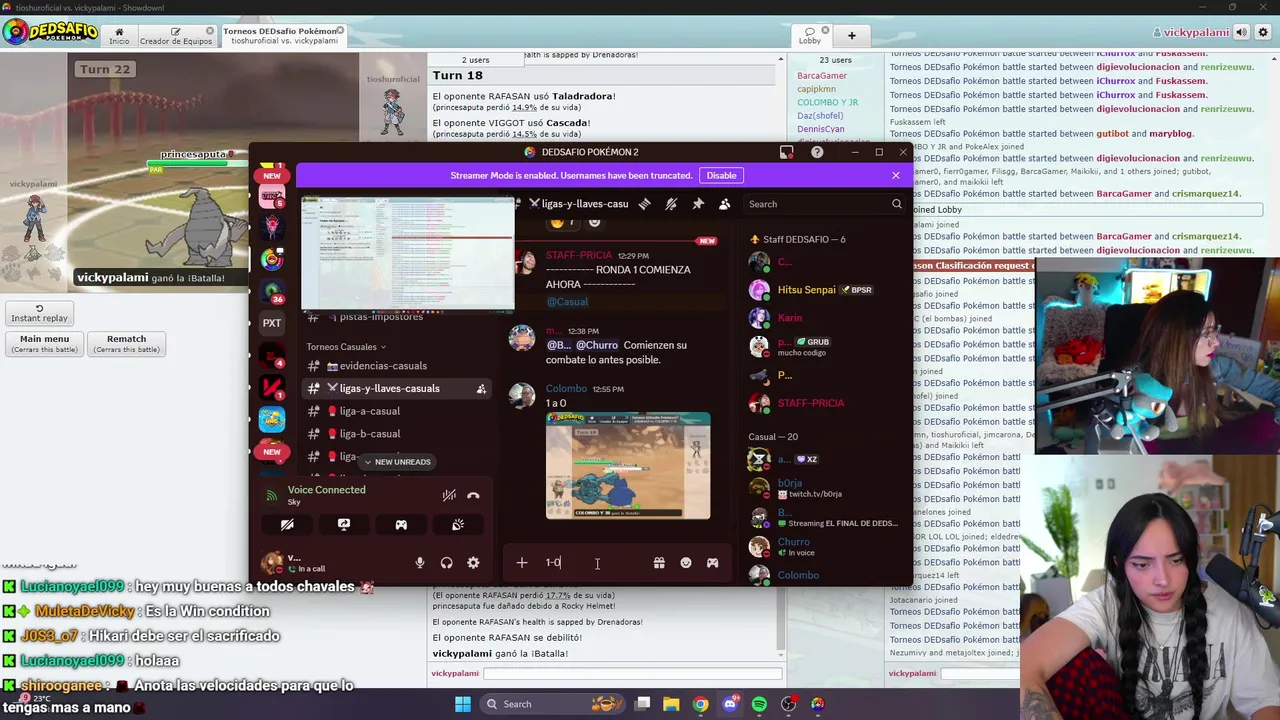Open pinned messages in Discord header
Image resolution: width=1280 pixels, height=720 pixels.
coord(698,204)
